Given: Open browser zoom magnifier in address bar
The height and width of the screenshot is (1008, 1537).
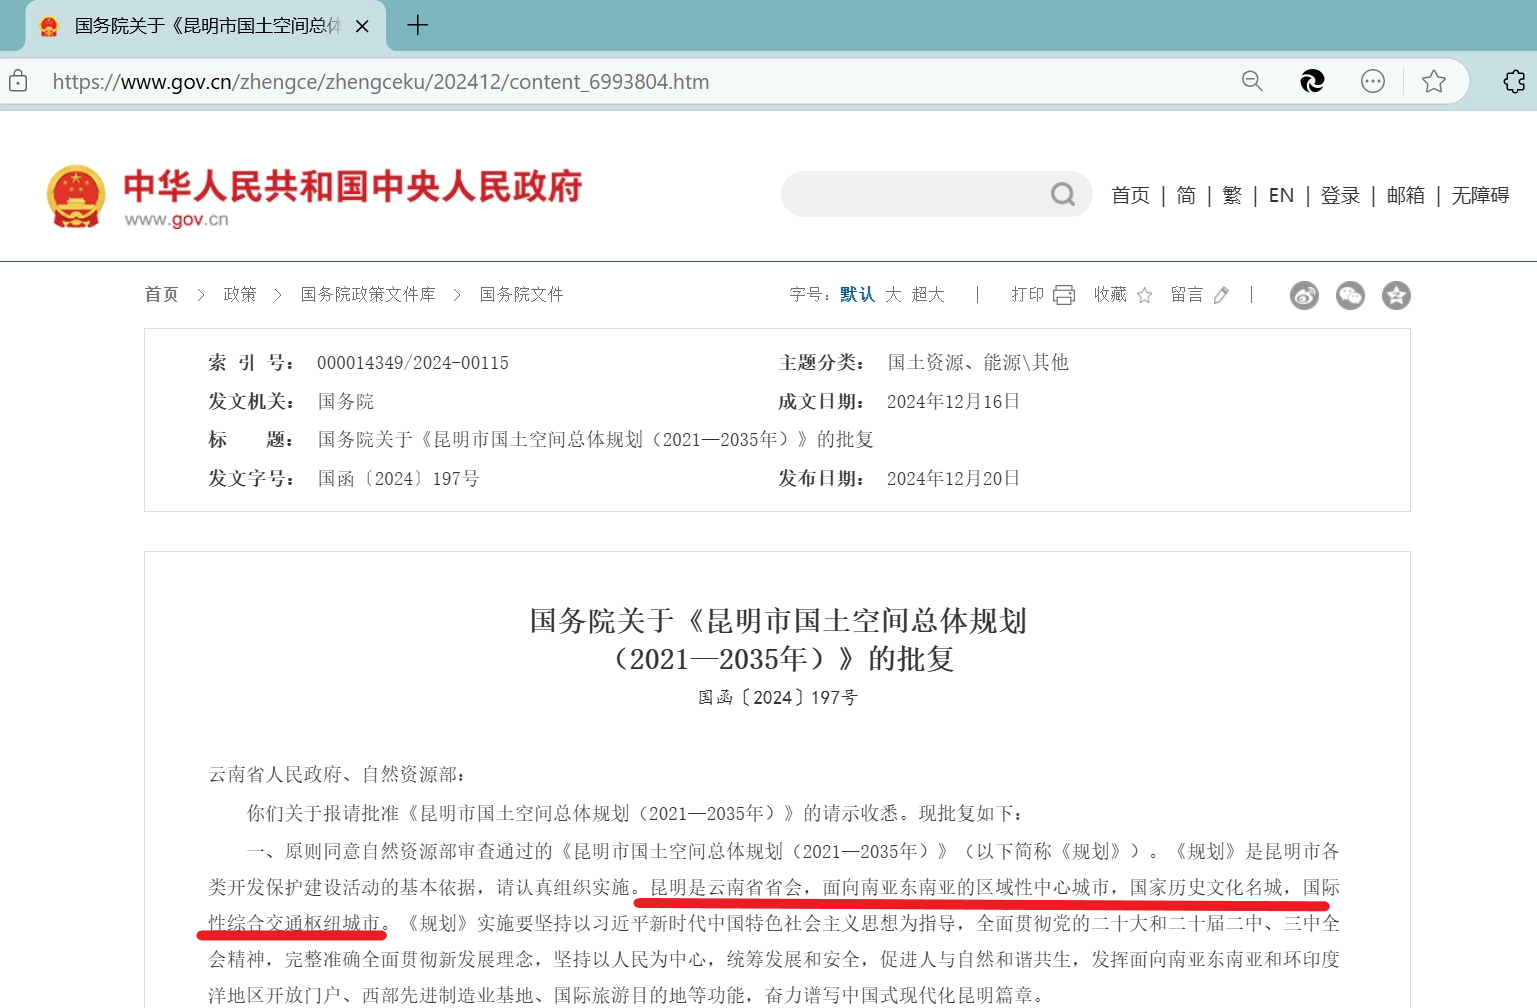Looking at the screenshot, I should pyautogui.click(x=1252, y=81).
